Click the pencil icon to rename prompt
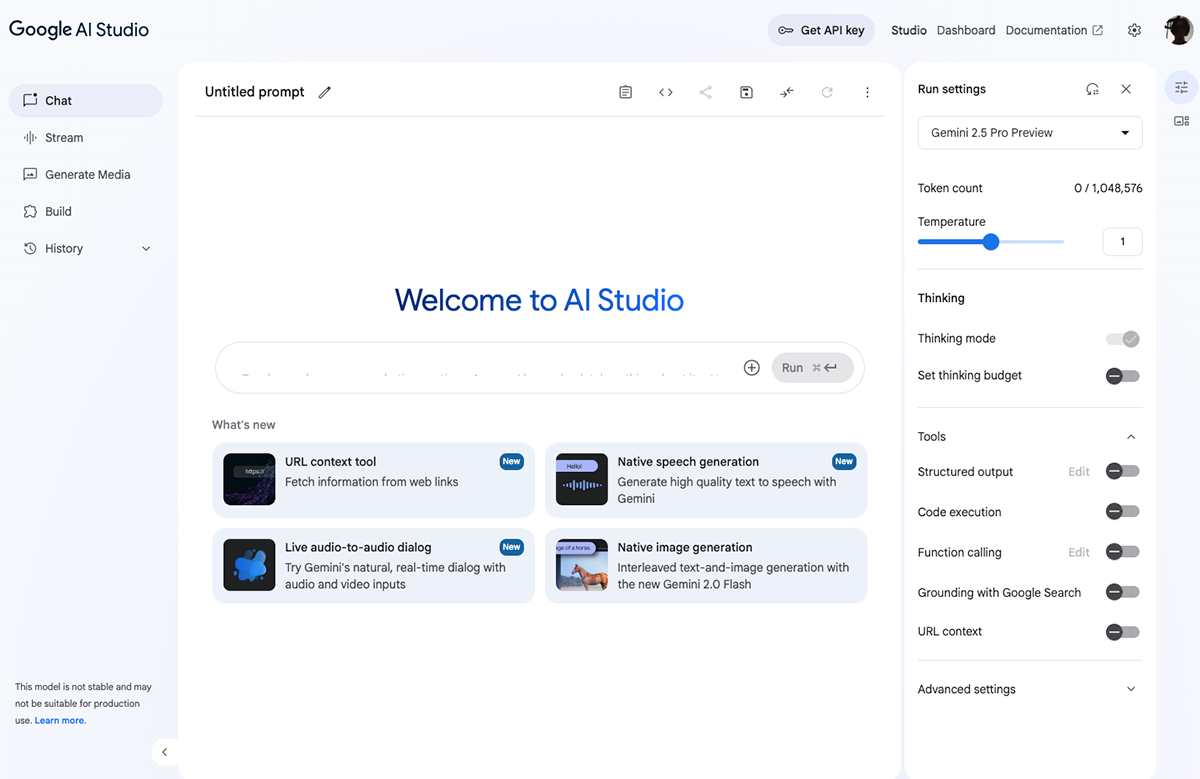The image size is (1200, 779). [324, 92]
